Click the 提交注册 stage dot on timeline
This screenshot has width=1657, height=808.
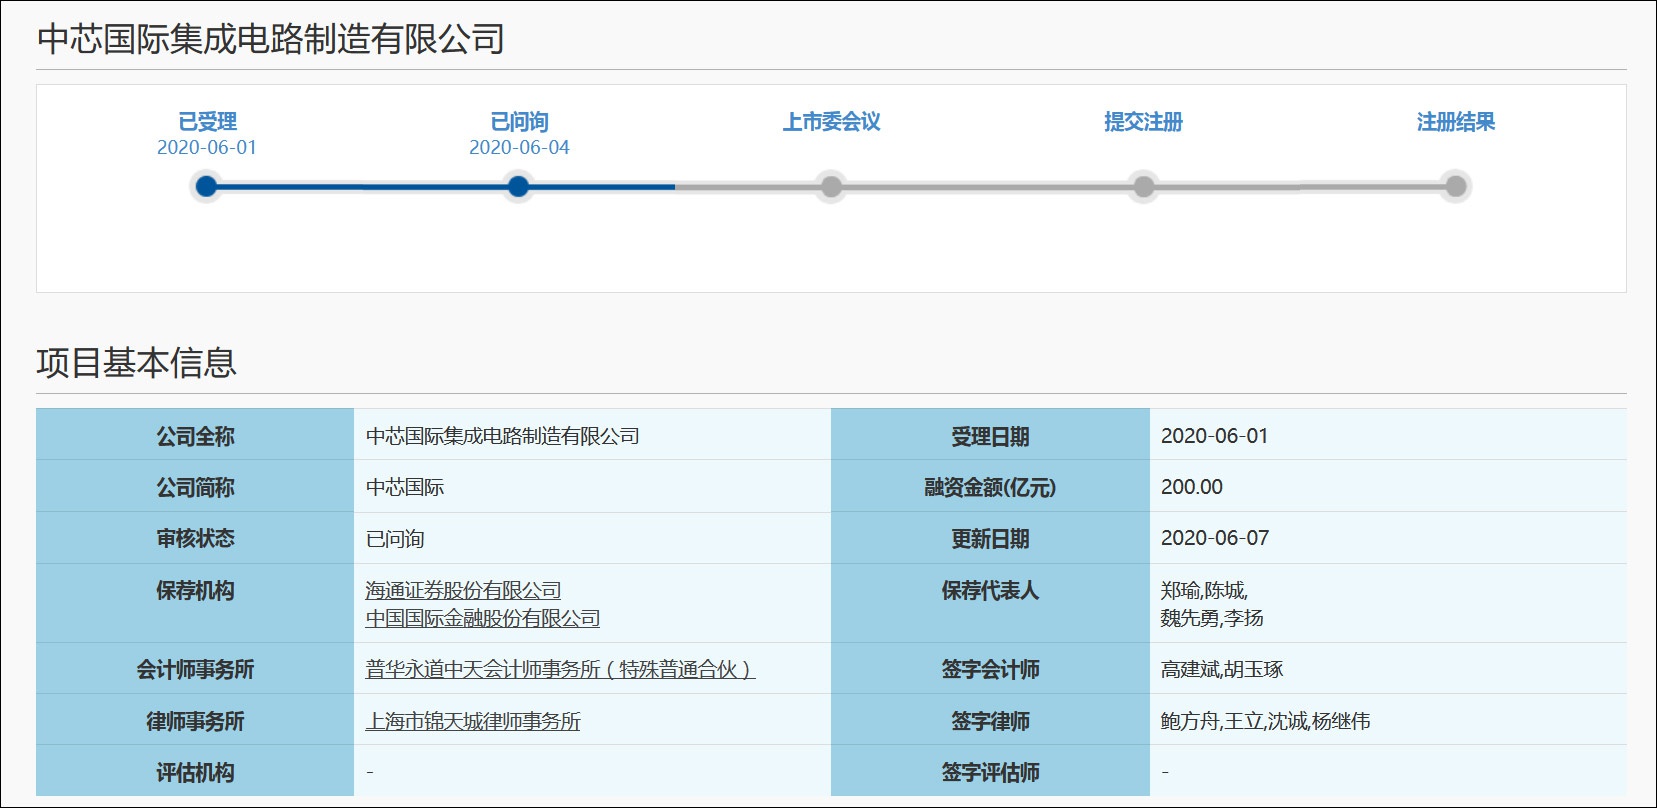(x=1143, y=186)
